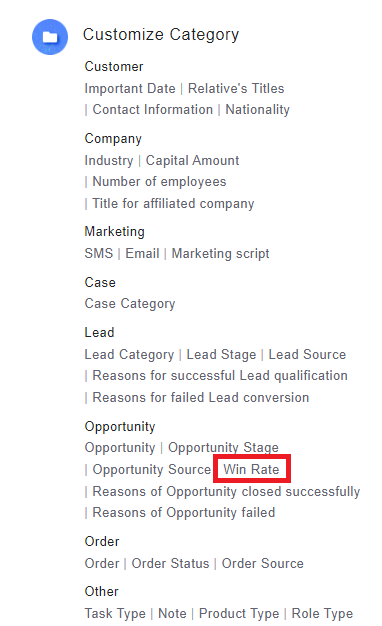
Task: Select the SMS marketing link
Action: pos(99,254)
